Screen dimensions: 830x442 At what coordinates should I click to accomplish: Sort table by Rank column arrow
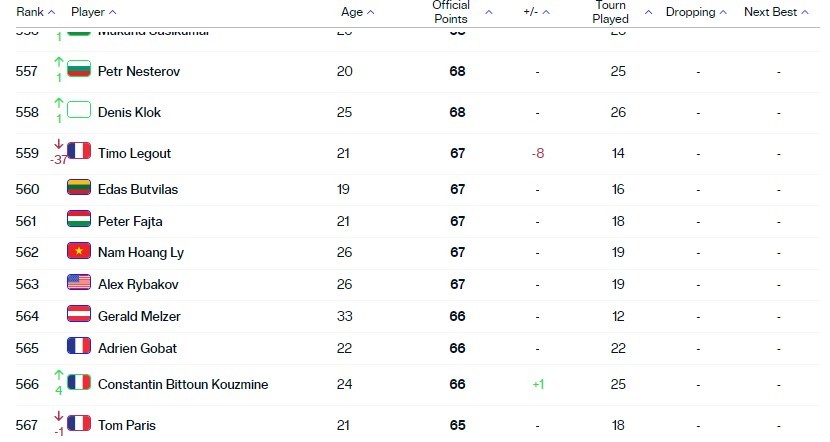pyautogui.click(x=51, y=12)
